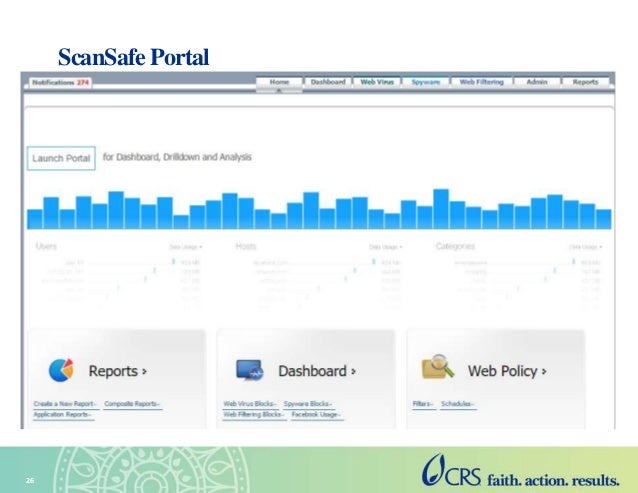Click the Notifications 274 indicator
Image resolution: width=638 pixels, height=493 pixels.
60,83
